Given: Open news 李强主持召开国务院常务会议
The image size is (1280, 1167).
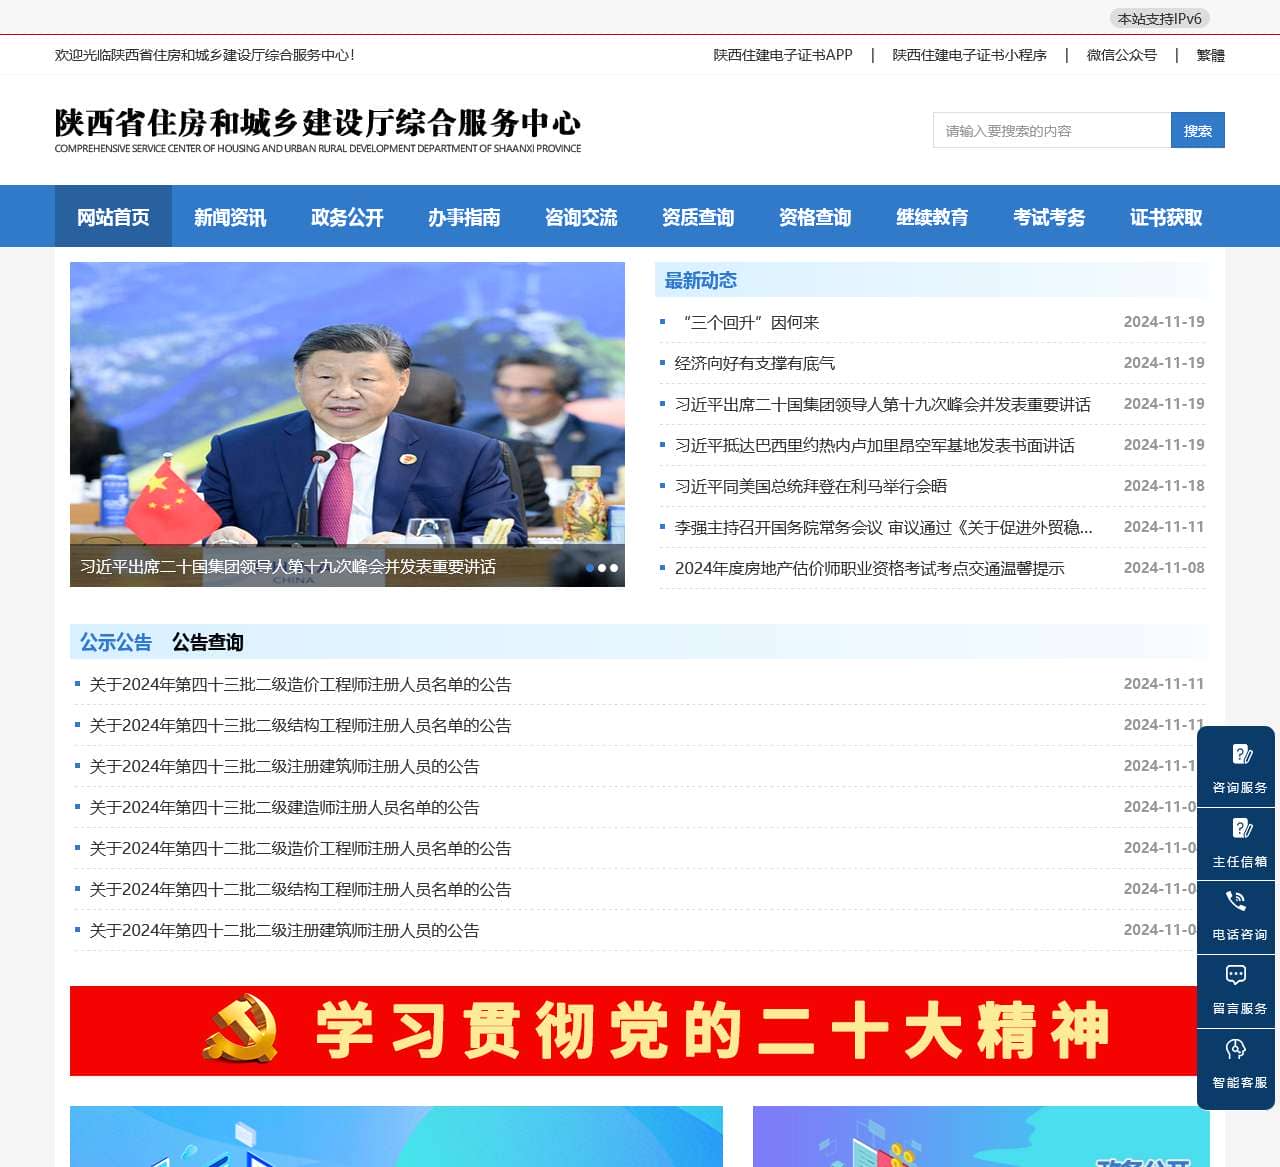Looking at the screenshot, I should (x=884, y=527).
